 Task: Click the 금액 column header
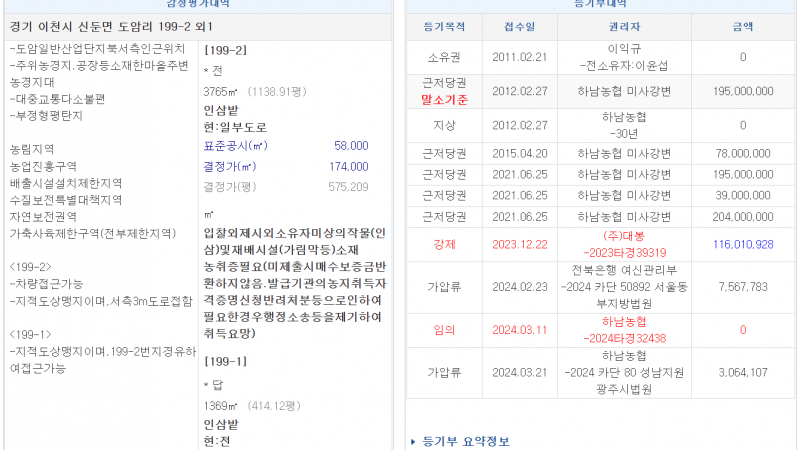pos(742,27)
